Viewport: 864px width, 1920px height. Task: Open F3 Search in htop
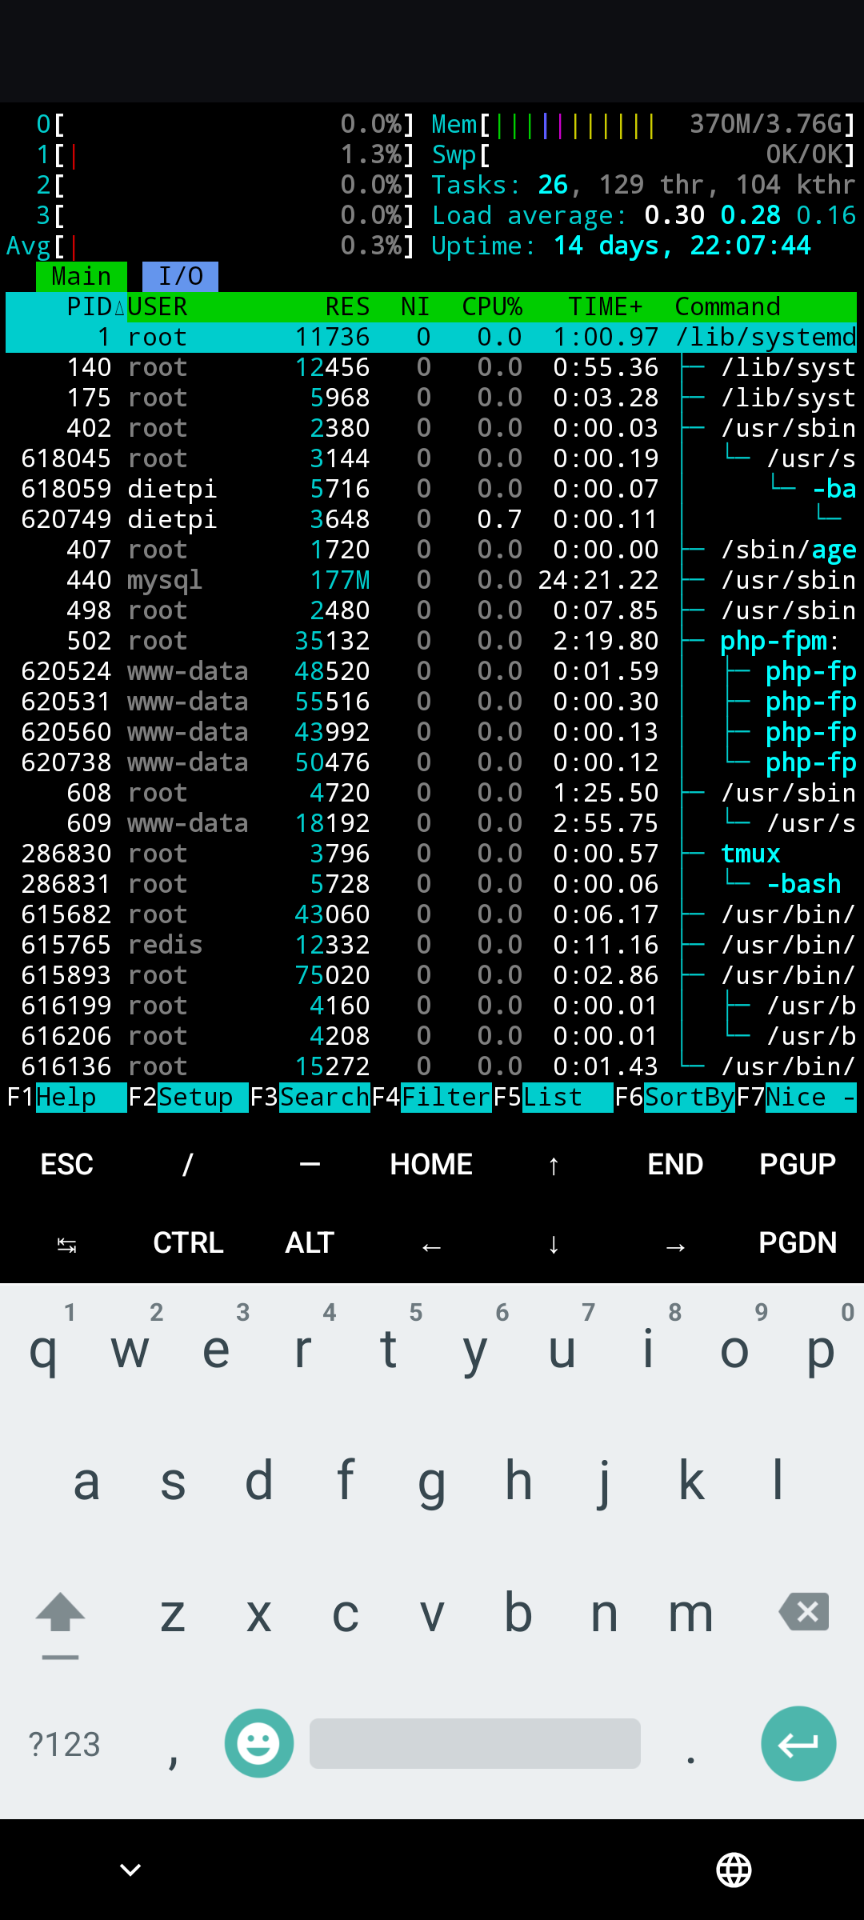[310, 1097]
